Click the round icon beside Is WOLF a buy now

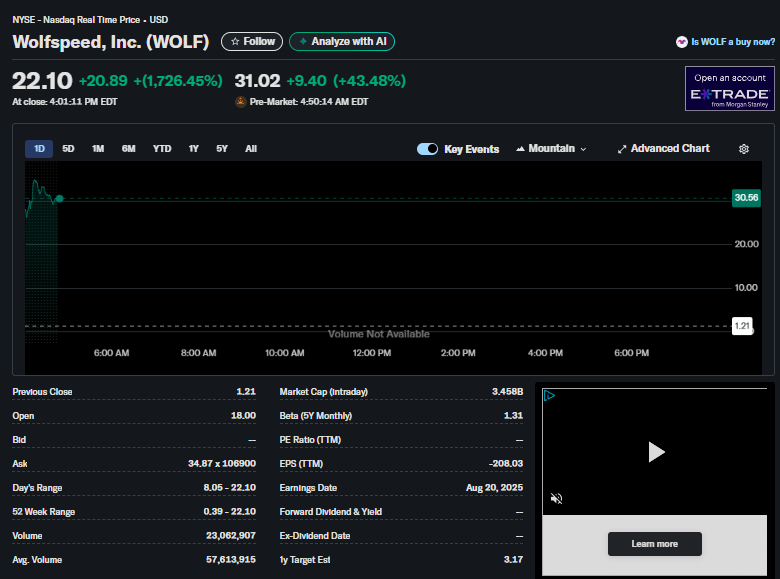pyautogui.click(x=682, y=42)
